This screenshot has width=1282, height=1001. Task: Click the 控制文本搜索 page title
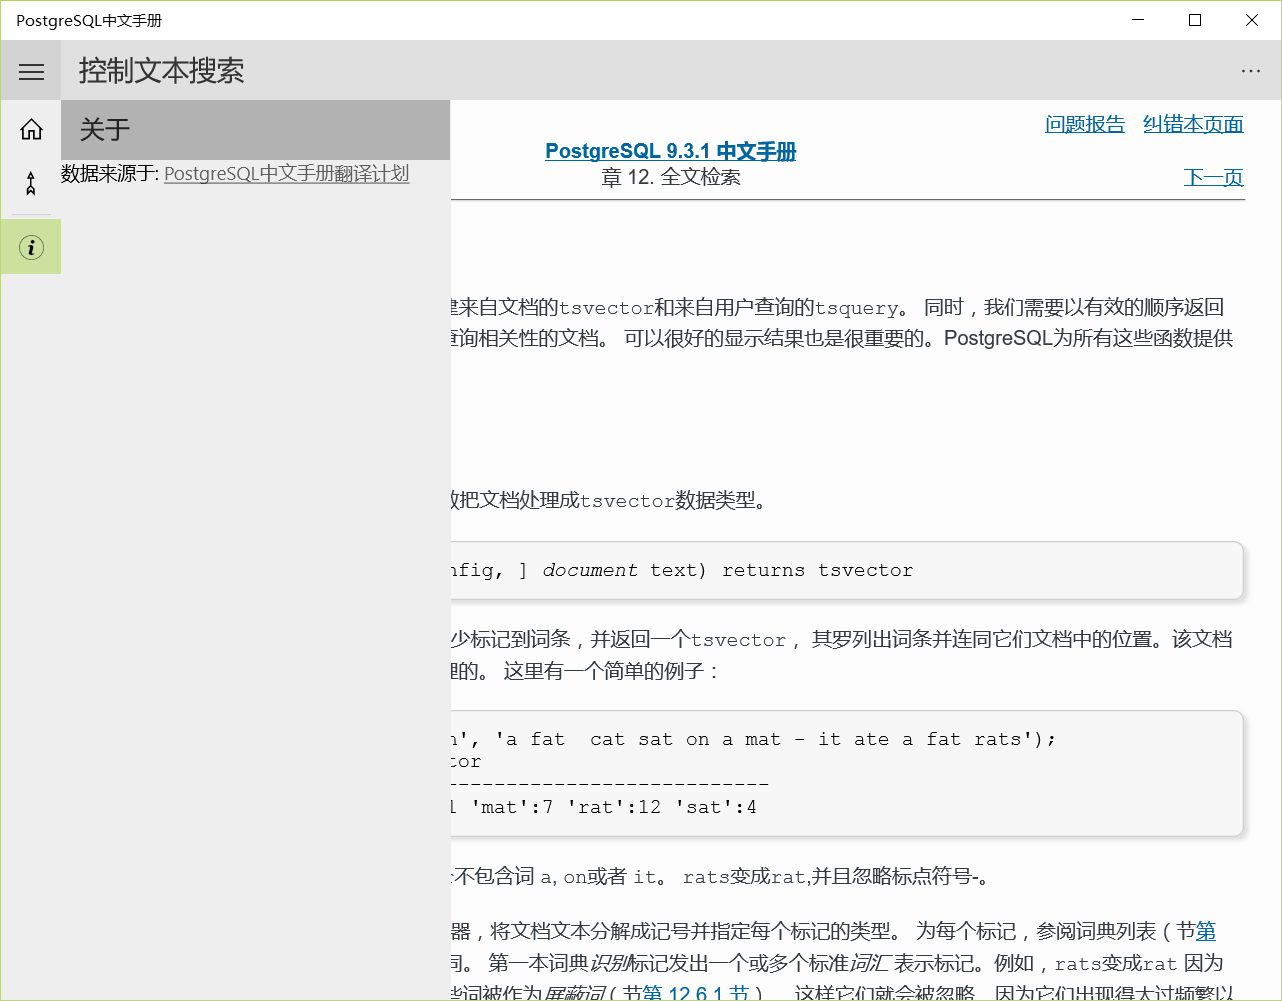tap(162, 71)
